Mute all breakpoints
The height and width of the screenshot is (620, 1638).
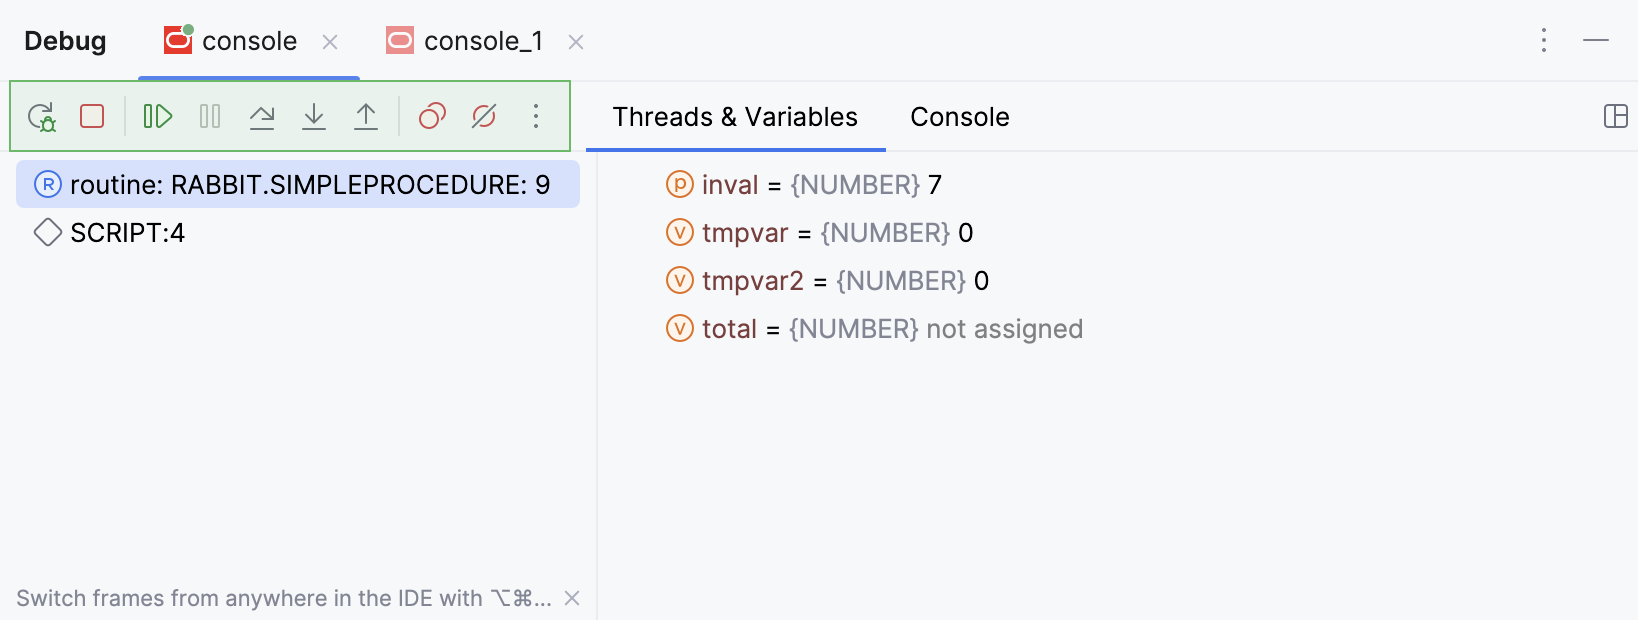pos(484,116)
